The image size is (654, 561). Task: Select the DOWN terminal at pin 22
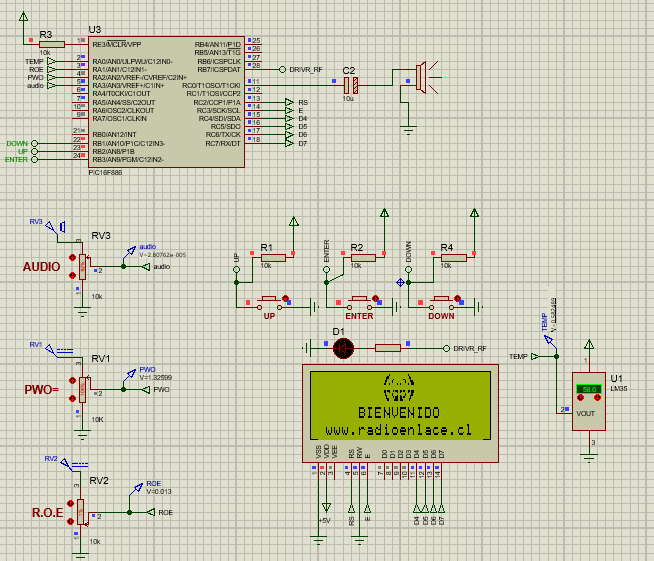point(35,143)
